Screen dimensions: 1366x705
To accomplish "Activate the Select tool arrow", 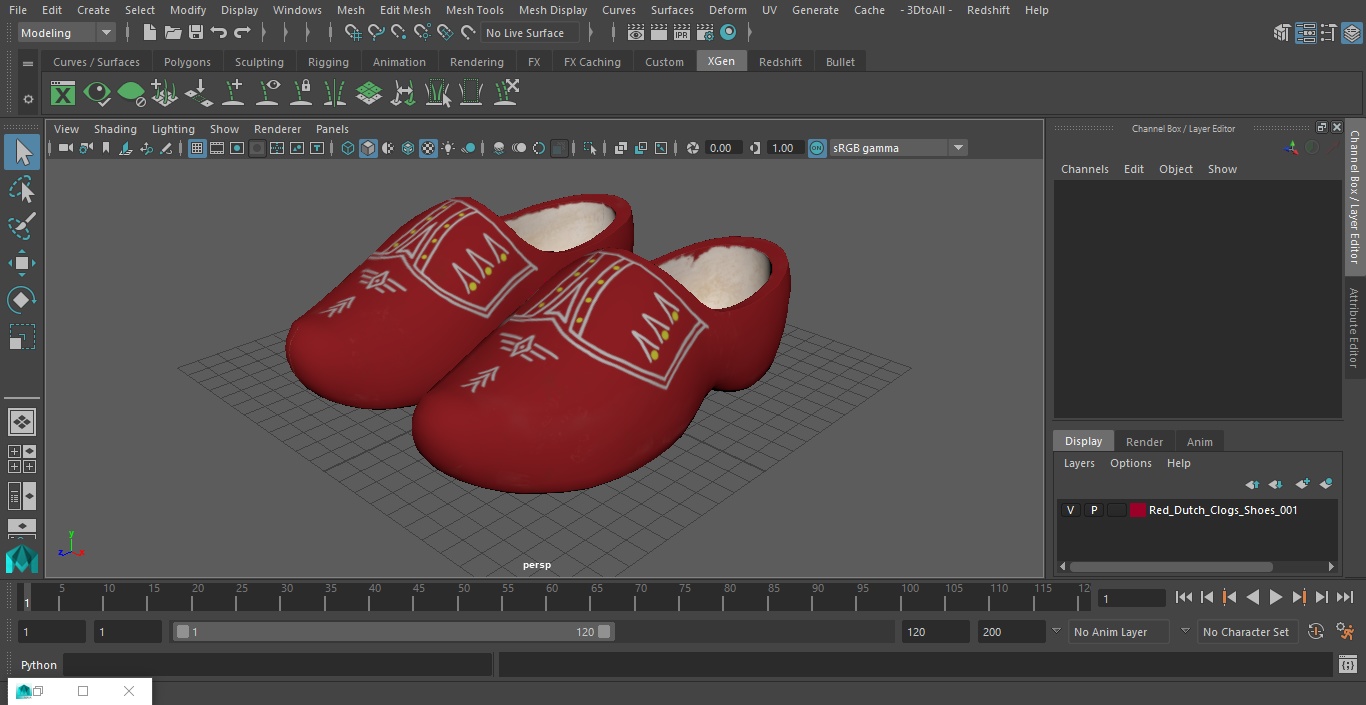I will point(22,152).
